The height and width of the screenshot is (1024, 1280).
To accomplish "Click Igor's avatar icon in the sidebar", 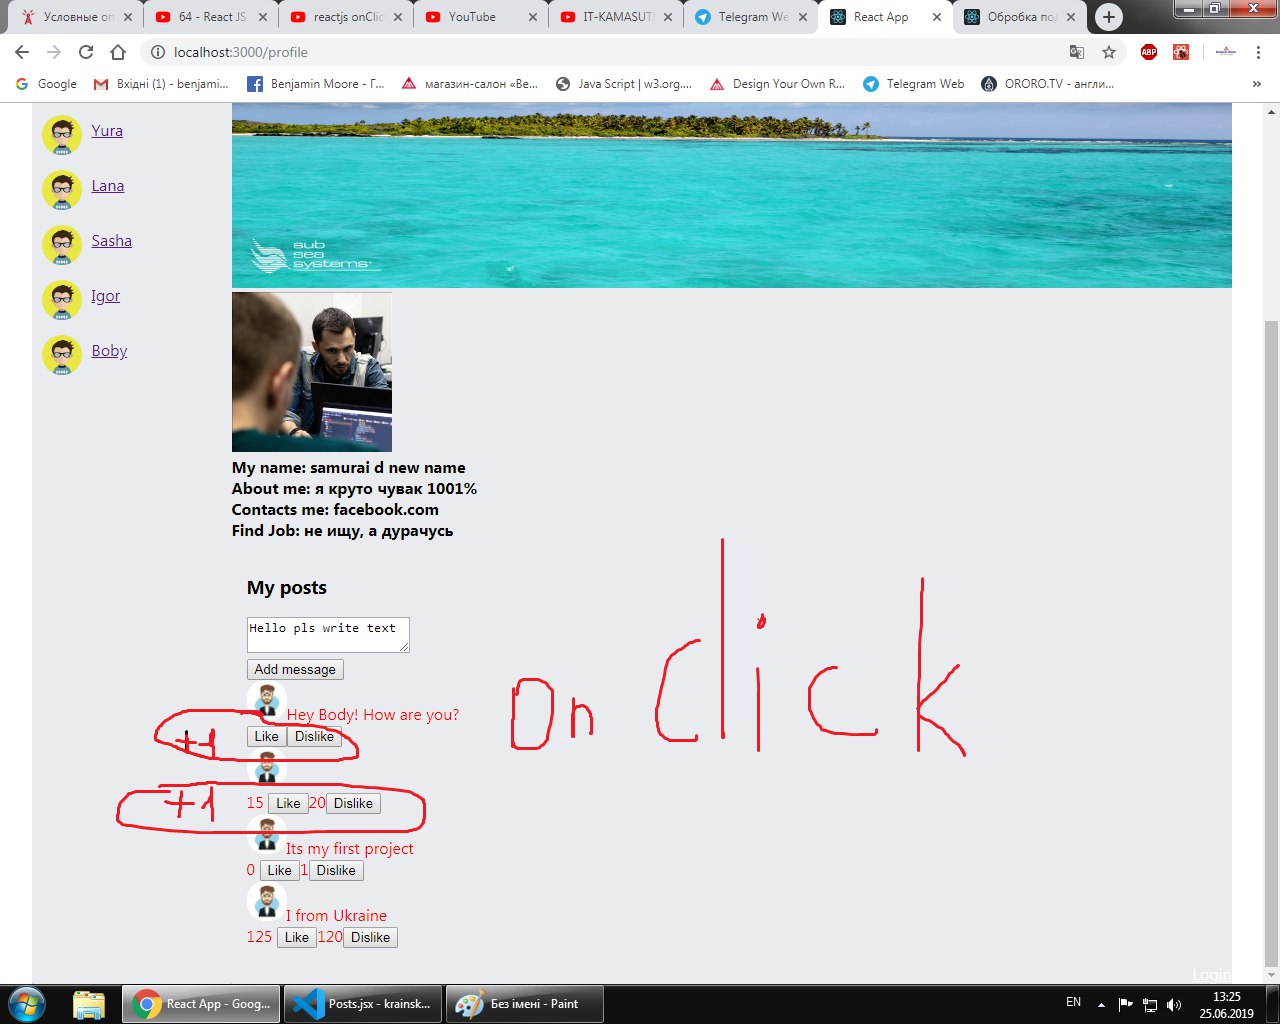I will coord(62,299).
